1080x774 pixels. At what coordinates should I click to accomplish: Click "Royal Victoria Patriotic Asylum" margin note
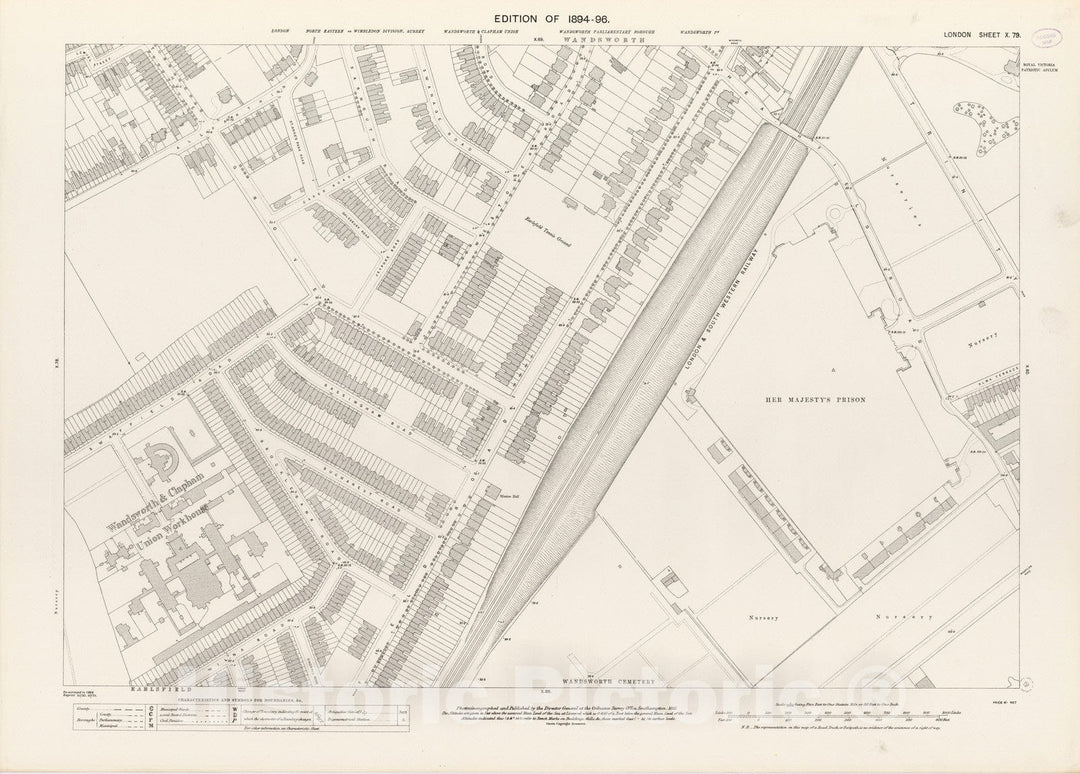pos(1039,70)
